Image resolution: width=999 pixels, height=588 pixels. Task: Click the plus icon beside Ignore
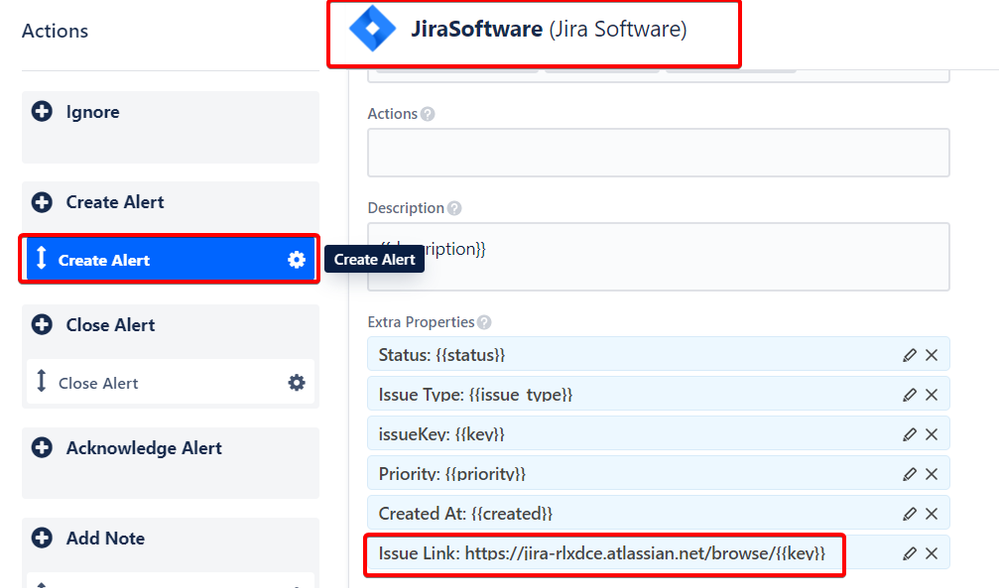[42, 111]
